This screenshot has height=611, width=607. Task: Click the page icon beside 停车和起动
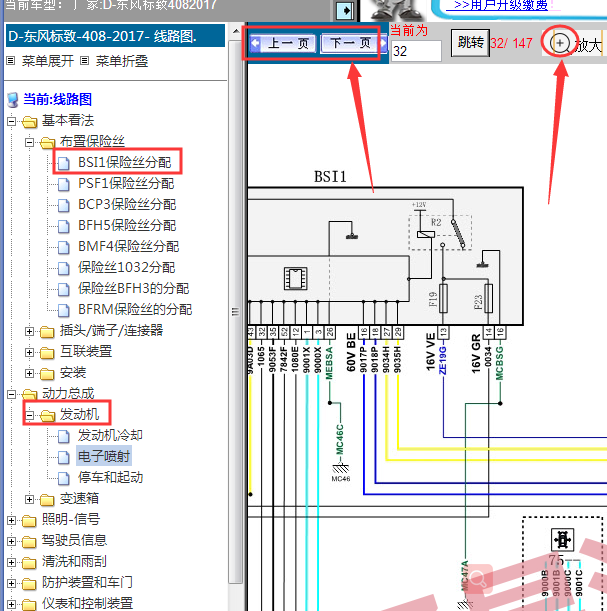64,478
